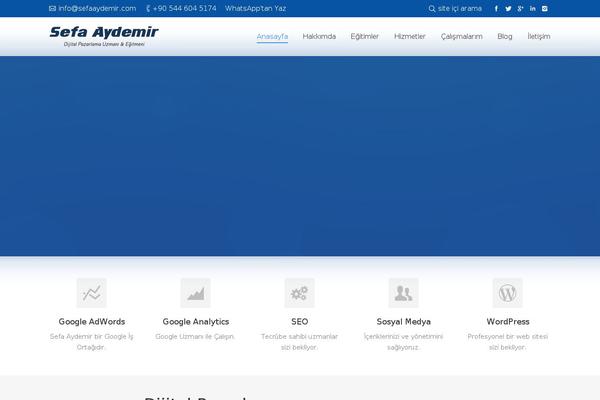The height and width of the screenshot is (400, 600).
Task: Open the LinkedIn social icon
Action: [533, 8]
